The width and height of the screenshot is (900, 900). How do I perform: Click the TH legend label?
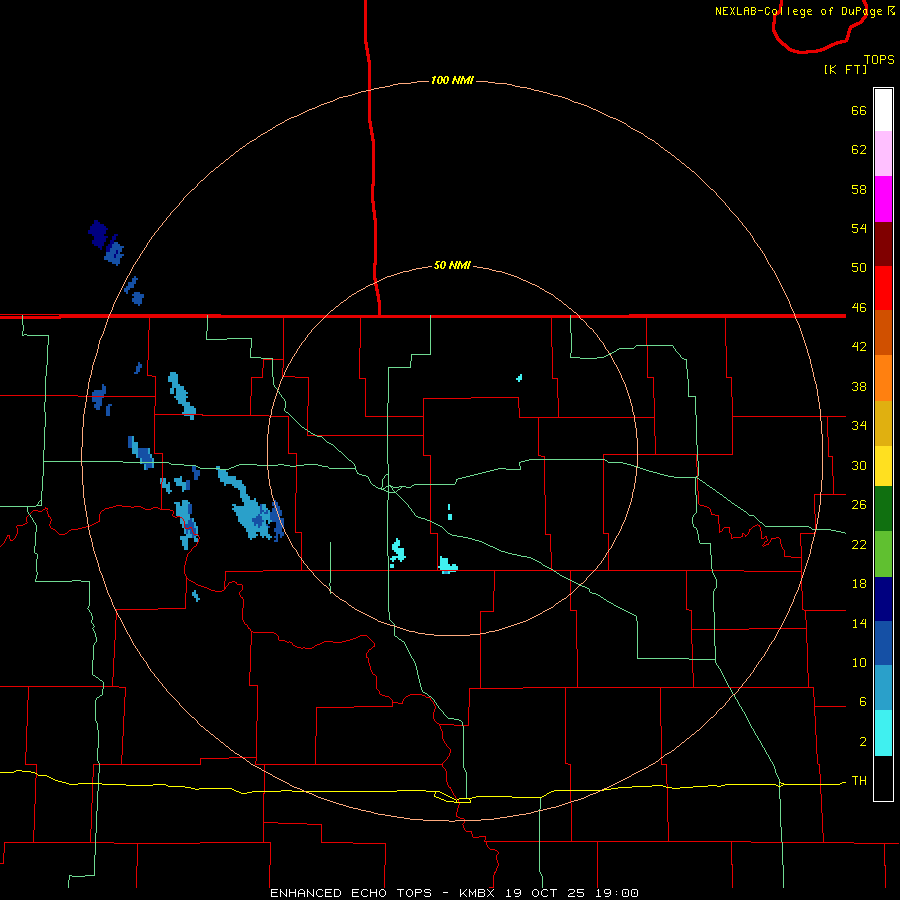pyautogui.click(x=859, y=781)
